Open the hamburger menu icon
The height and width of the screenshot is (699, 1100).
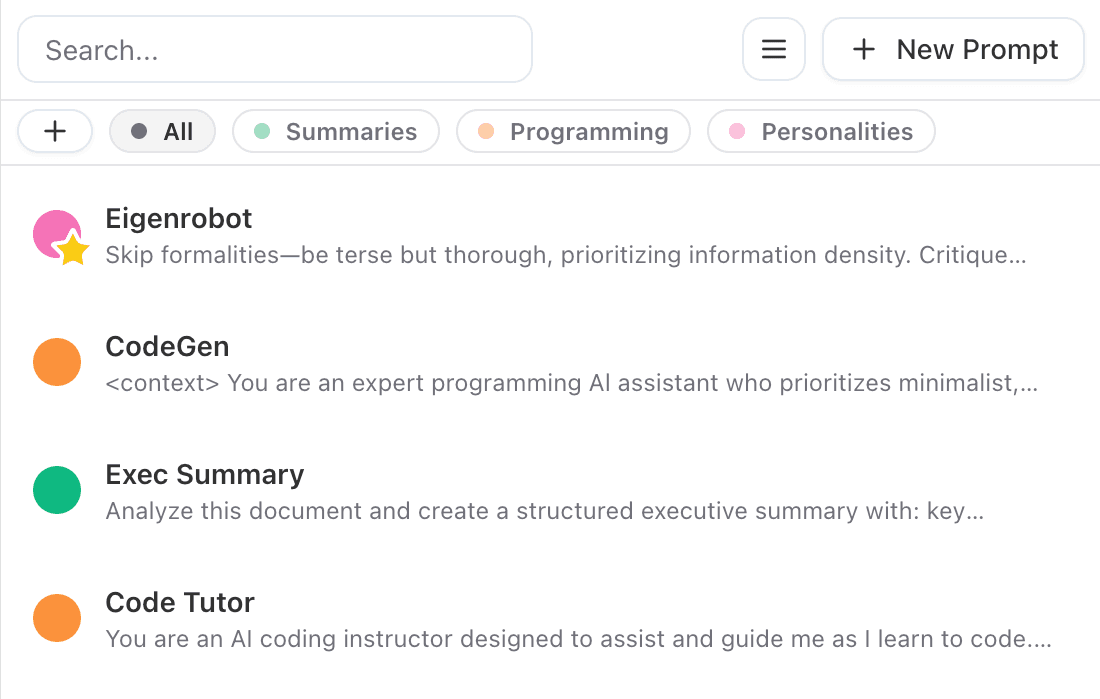coord(773,49)
